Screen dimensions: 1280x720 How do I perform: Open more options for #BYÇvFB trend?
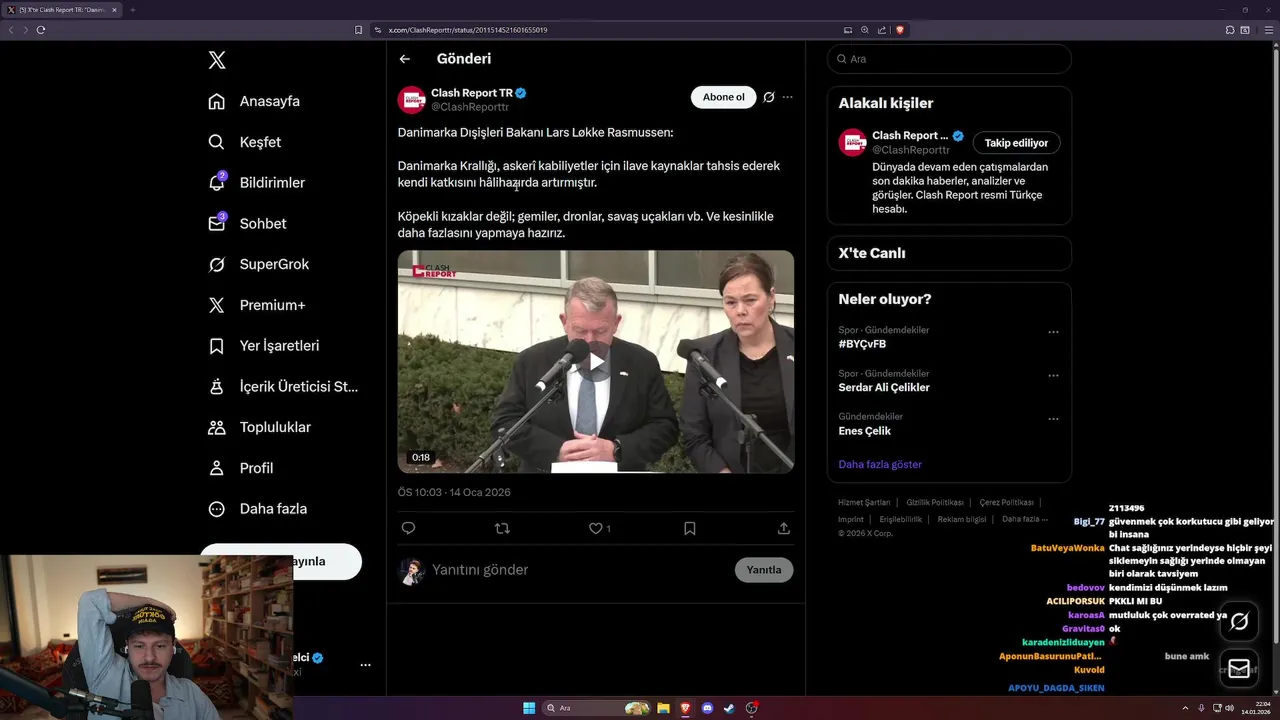[1053, 332]
